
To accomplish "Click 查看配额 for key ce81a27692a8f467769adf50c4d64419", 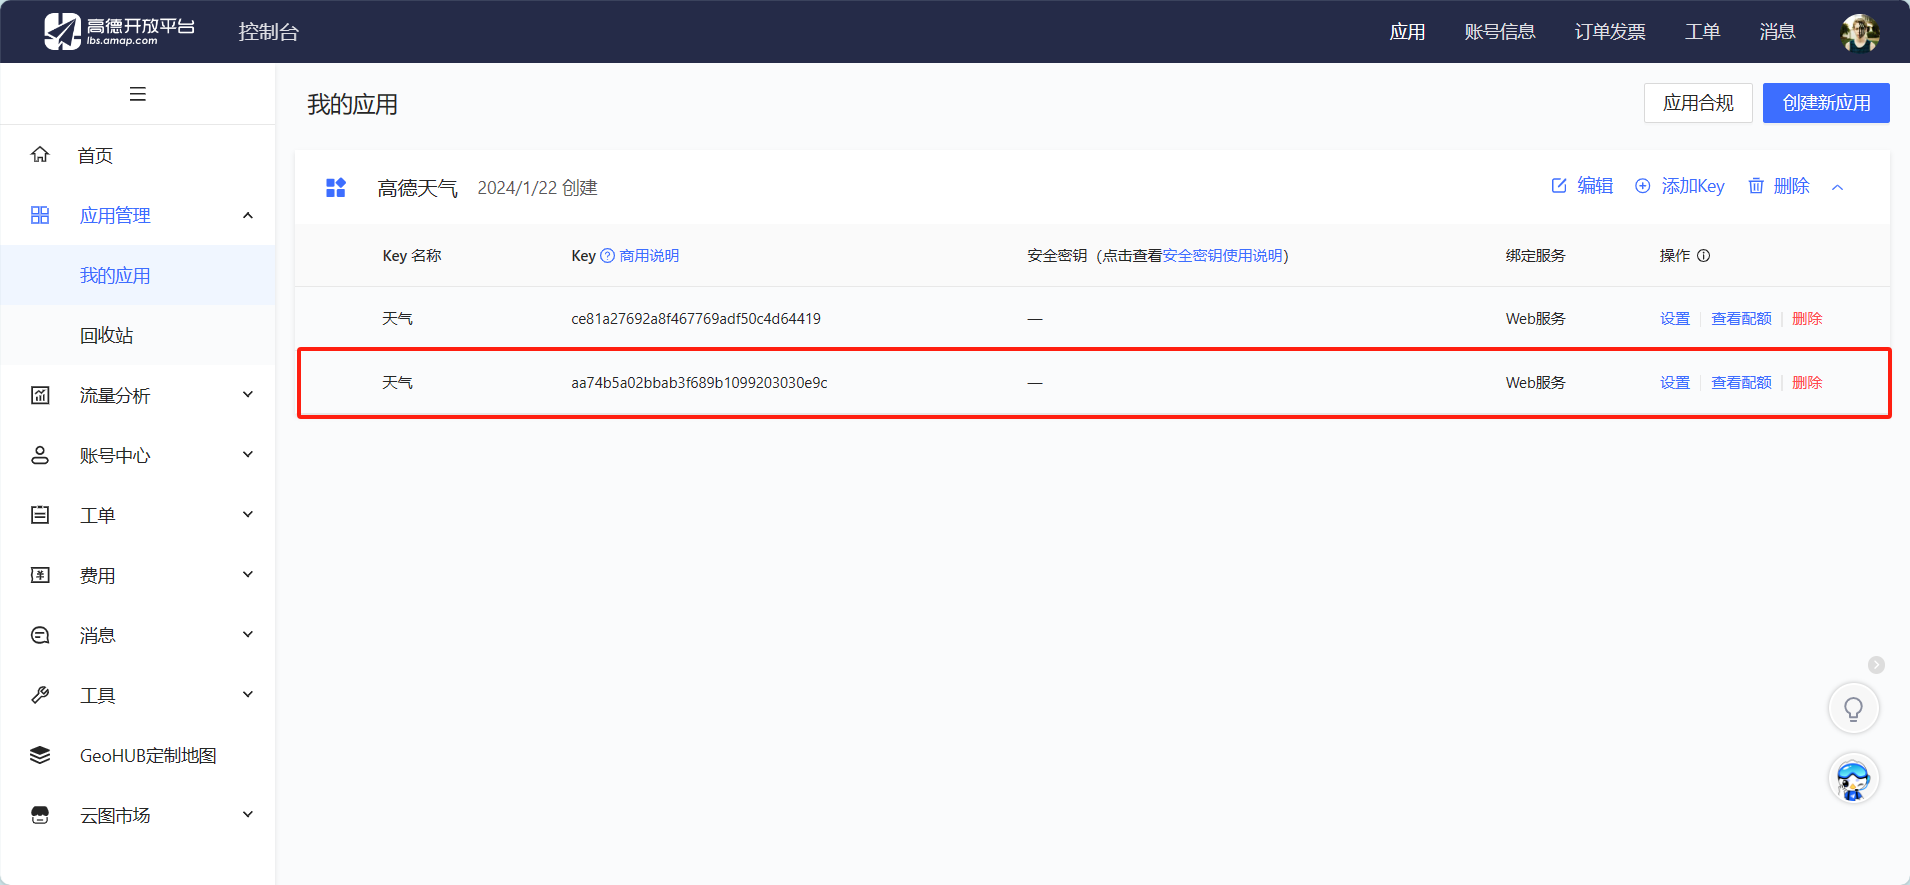I will [1741, 319].
